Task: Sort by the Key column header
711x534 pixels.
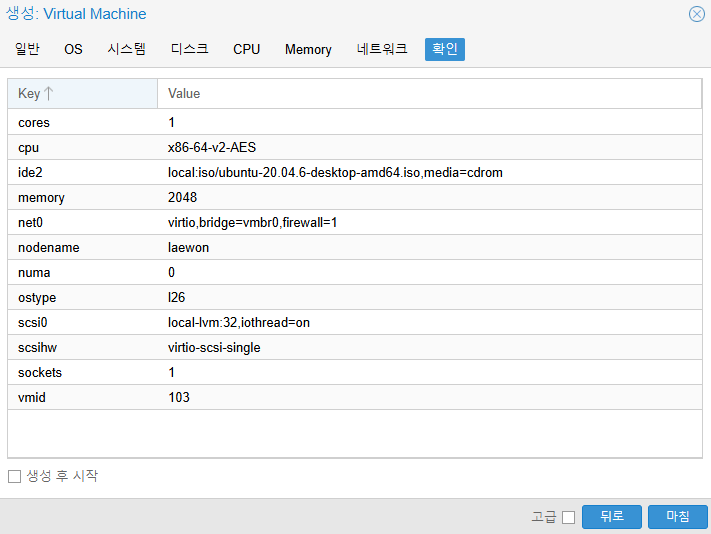Action: point(82,93)
